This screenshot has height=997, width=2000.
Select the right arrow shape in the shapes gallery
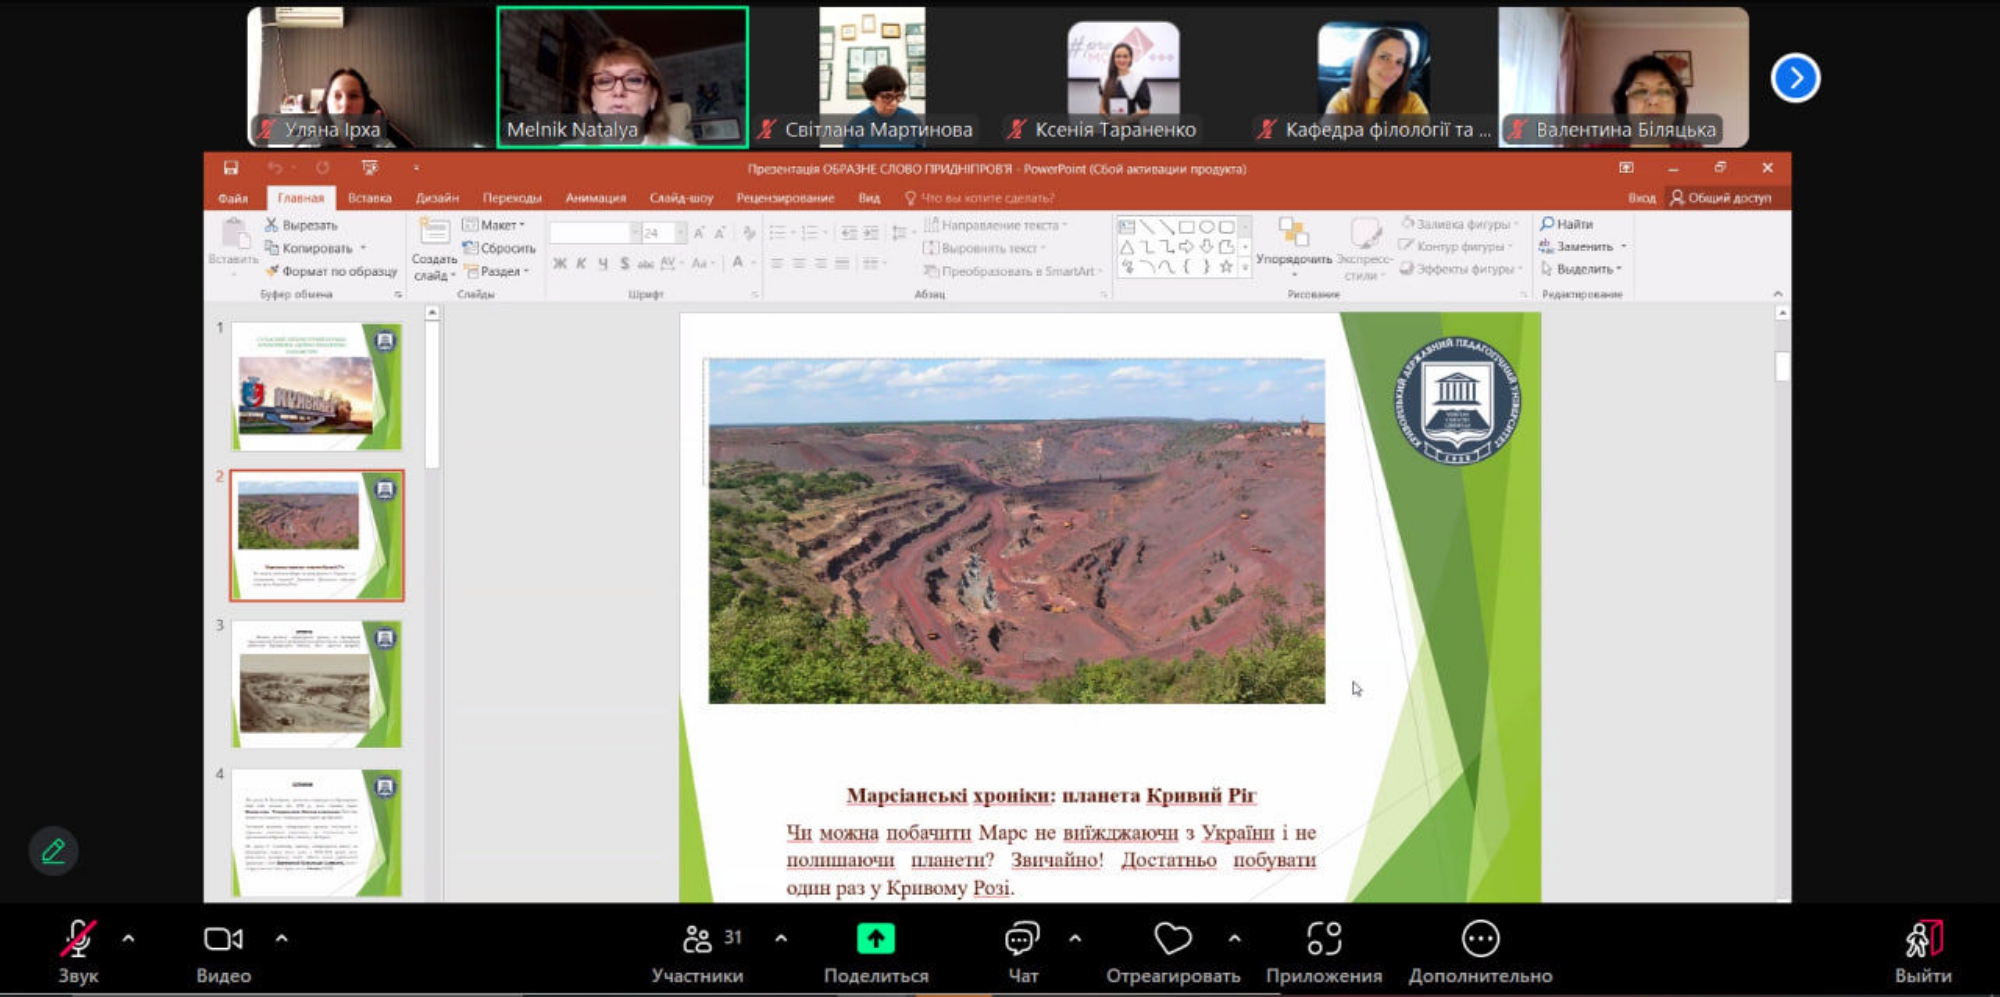1186,247
